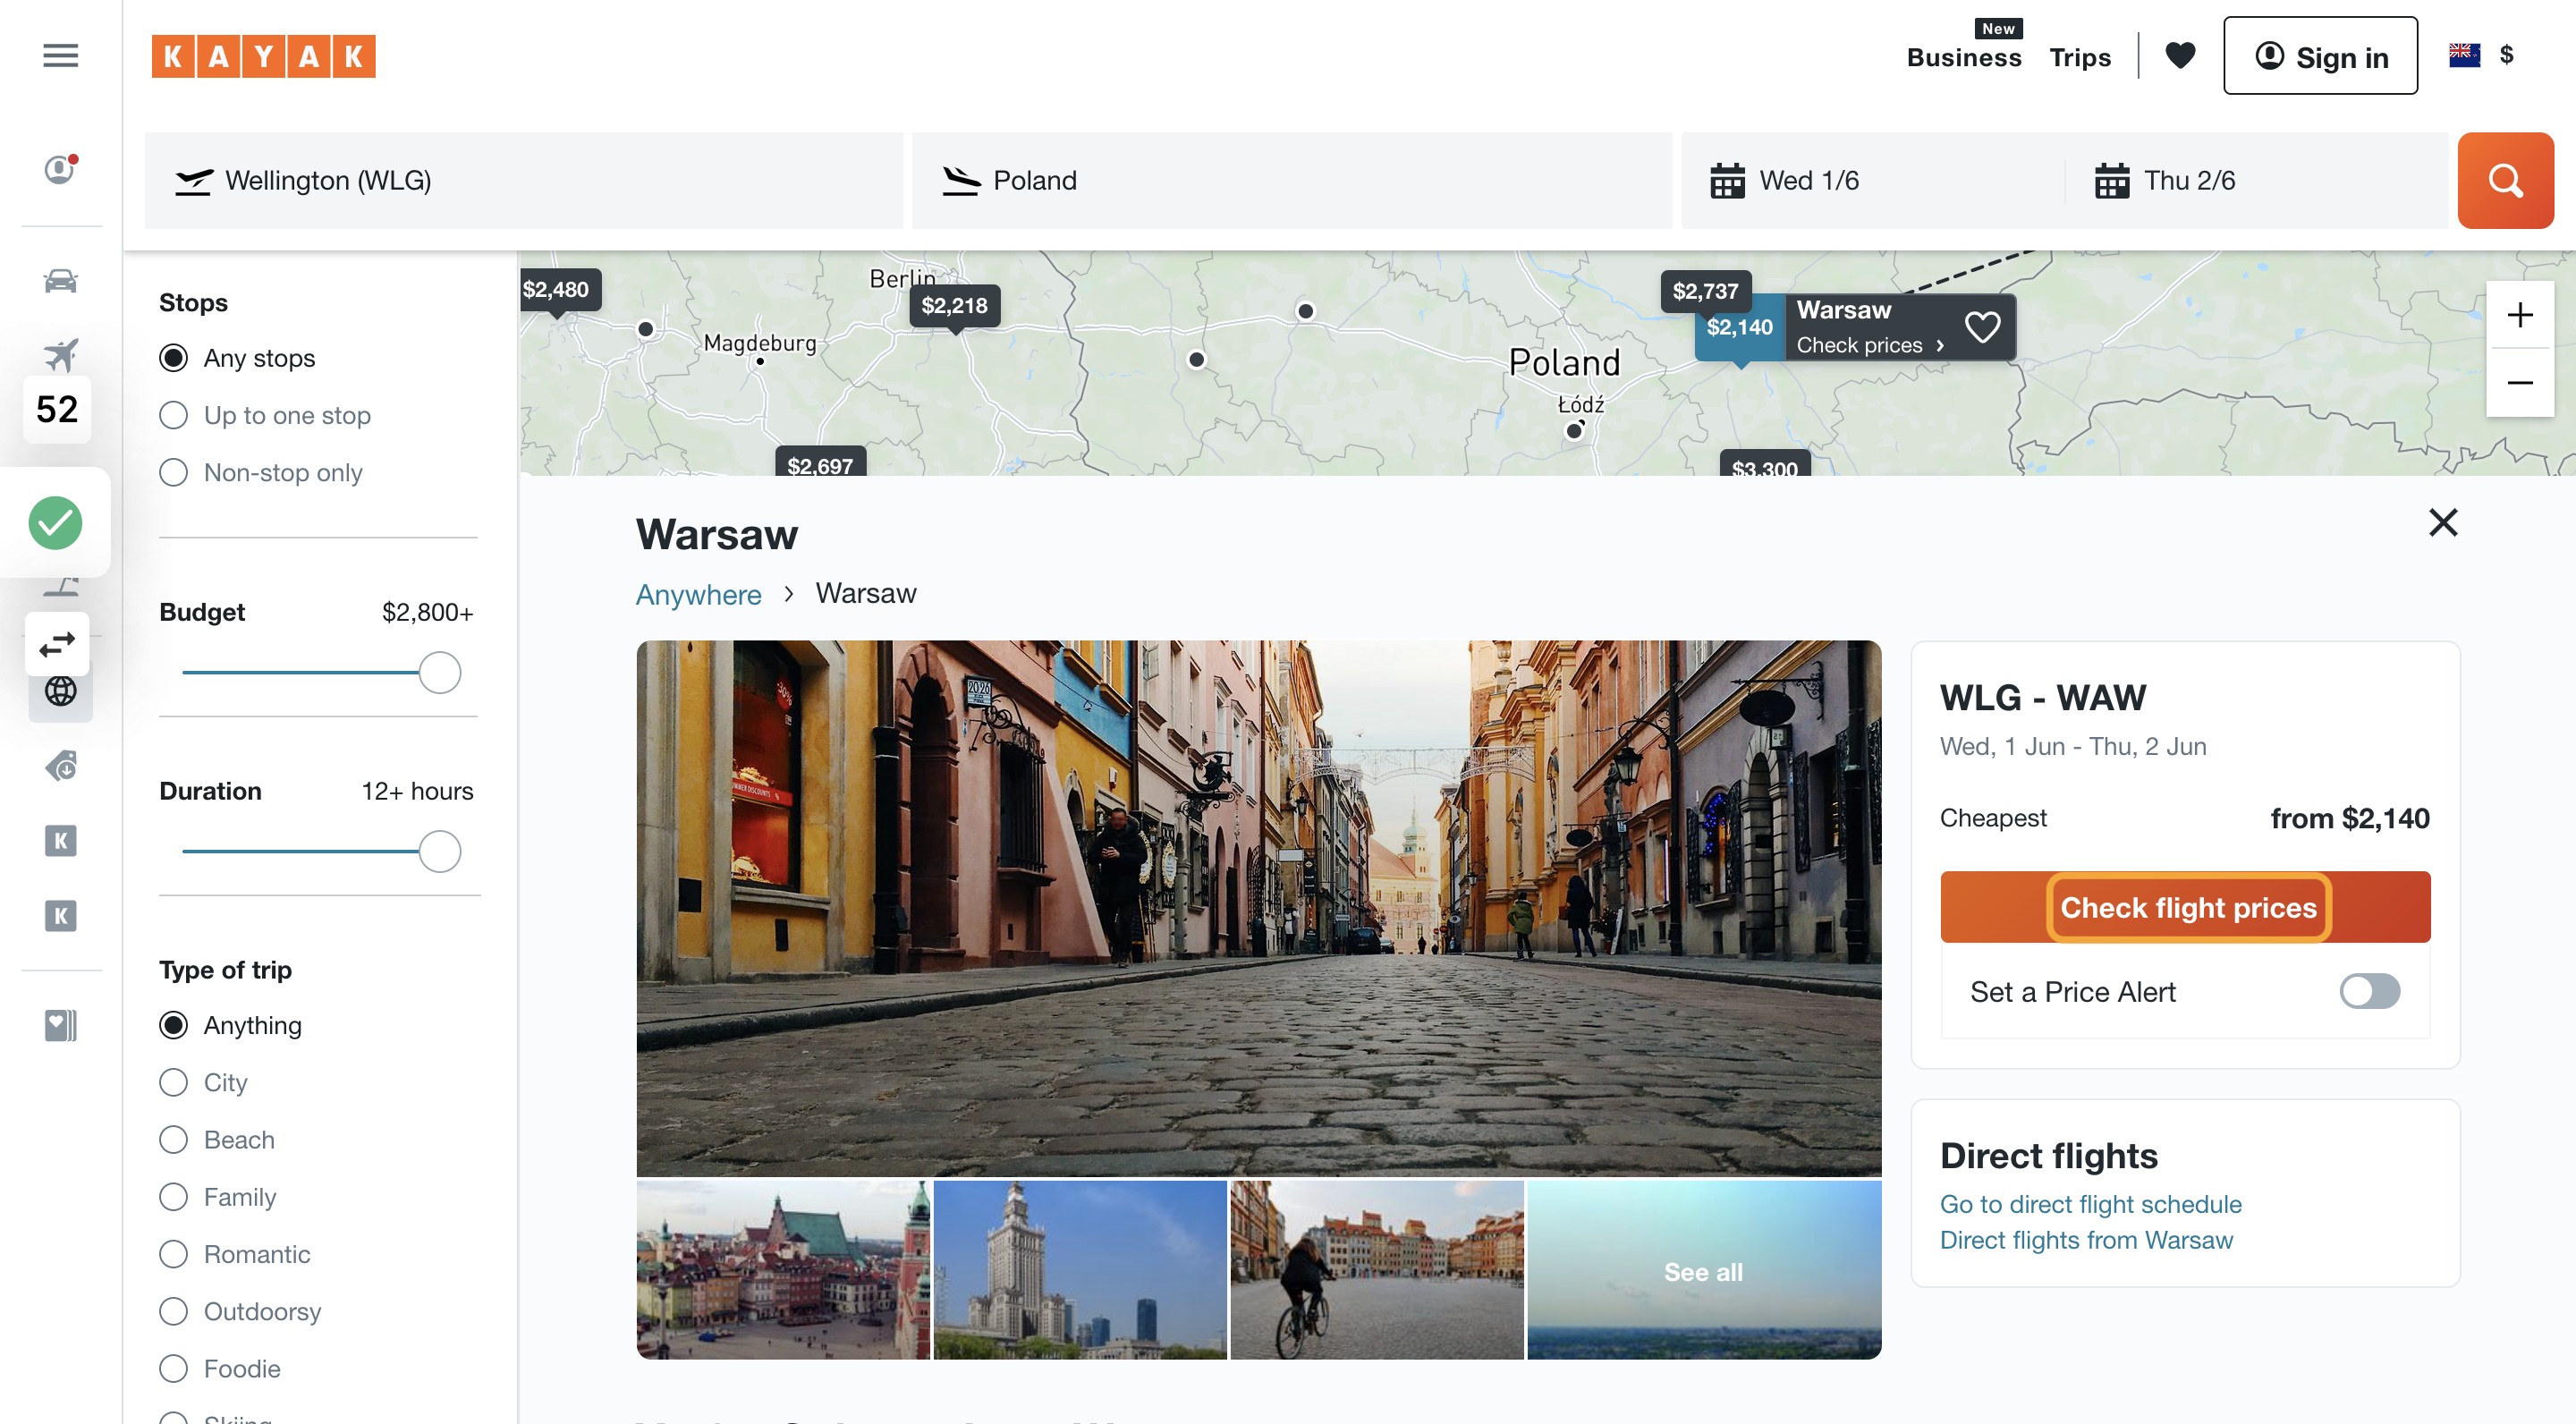Select Non-stop only radio button
Viewport: 2576px width, 1424px height.
pyautogui.click(x=173, y=472)
